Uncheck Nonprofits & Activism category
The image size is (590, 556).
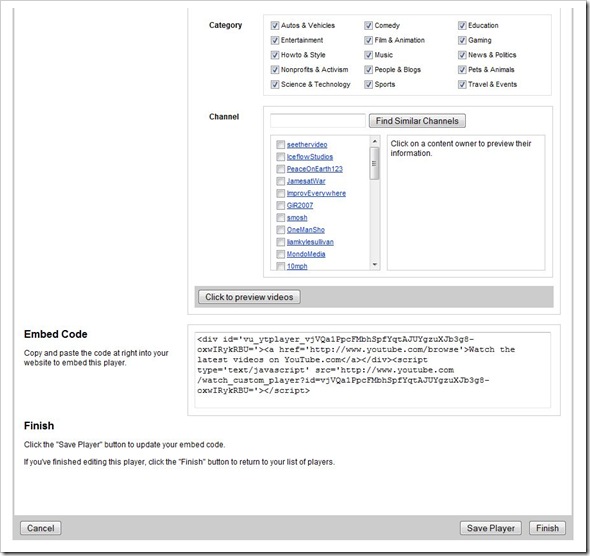tap(275, 70)
